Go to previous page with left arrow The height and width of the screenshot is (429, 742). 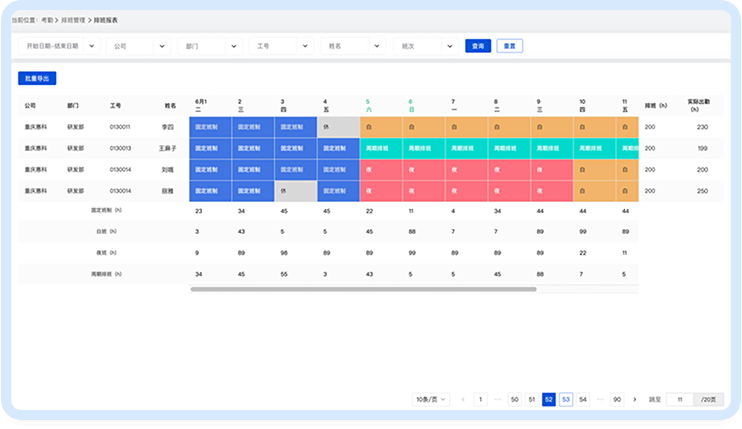click(463, 399)
